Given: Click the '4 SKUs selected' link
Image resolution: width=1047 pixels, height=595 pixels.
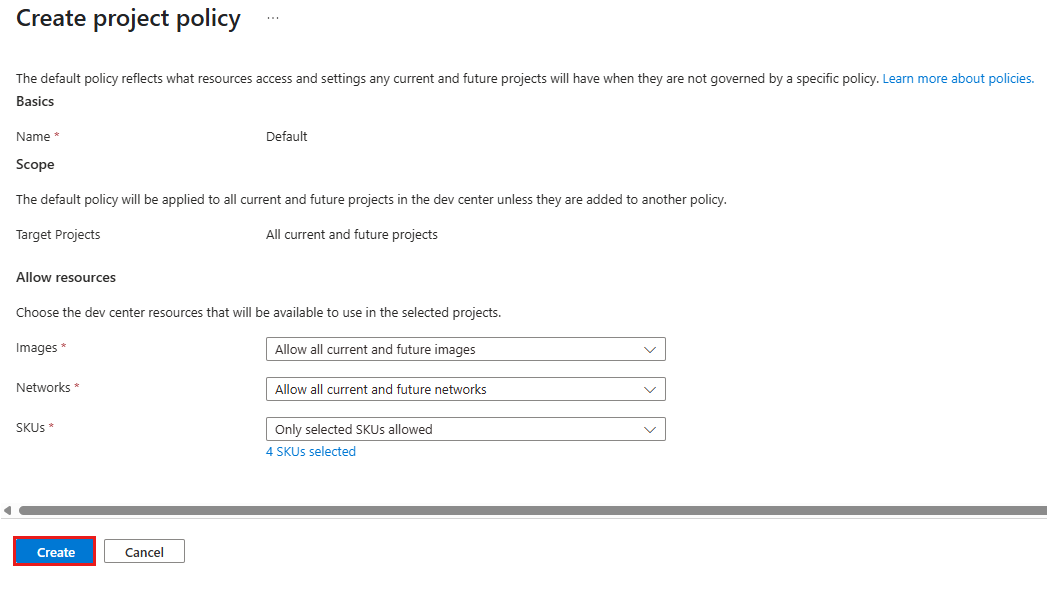Looking at the screenshot, I should point(310,451).
